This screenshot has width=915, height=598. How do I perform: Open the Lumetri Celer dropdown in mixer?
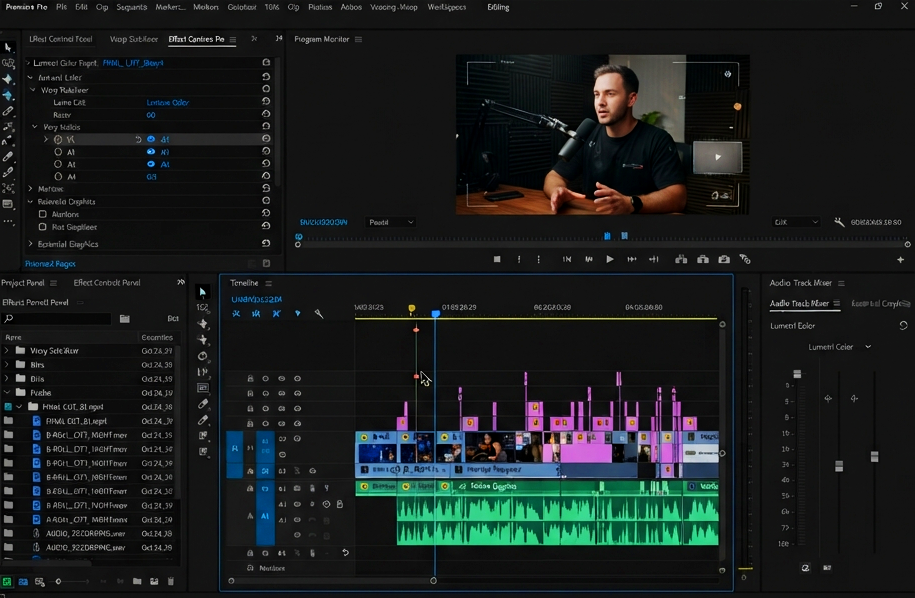click(x=839, y=347)
